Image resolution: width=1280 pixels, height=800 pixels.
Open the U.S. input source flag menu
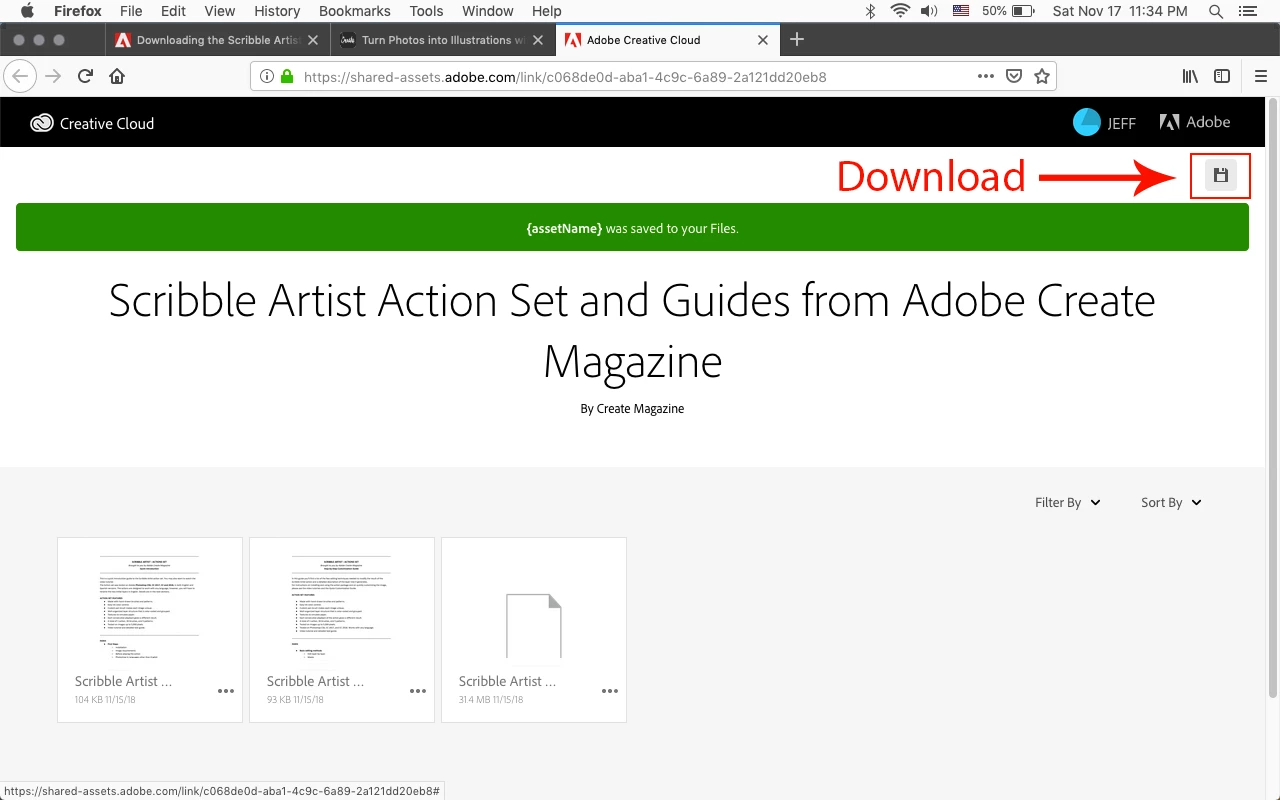(961, 11)
